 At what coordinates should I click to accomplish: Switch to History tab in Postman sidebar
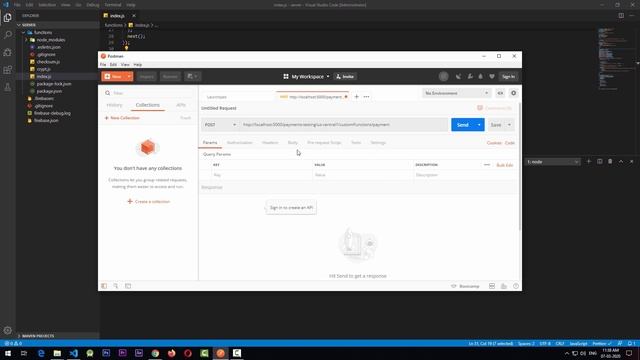point(114,105)
